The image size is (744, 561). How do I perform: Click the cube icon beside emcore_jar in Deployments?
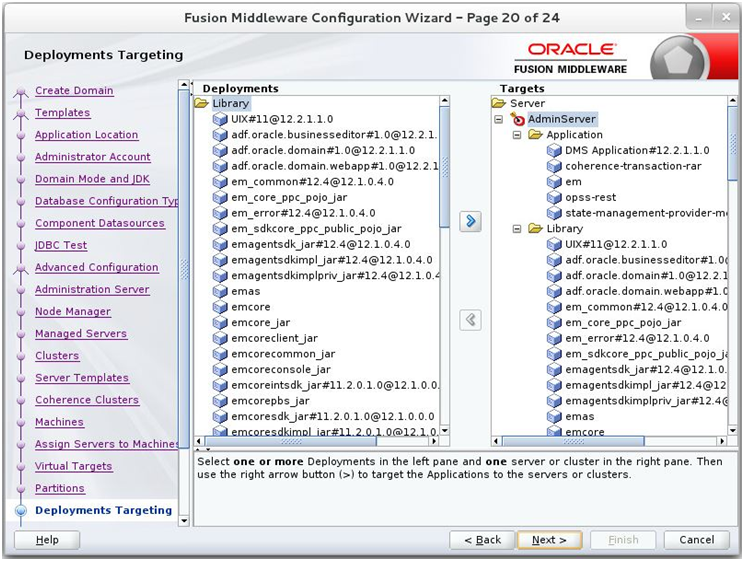click(x=220, y=323)
